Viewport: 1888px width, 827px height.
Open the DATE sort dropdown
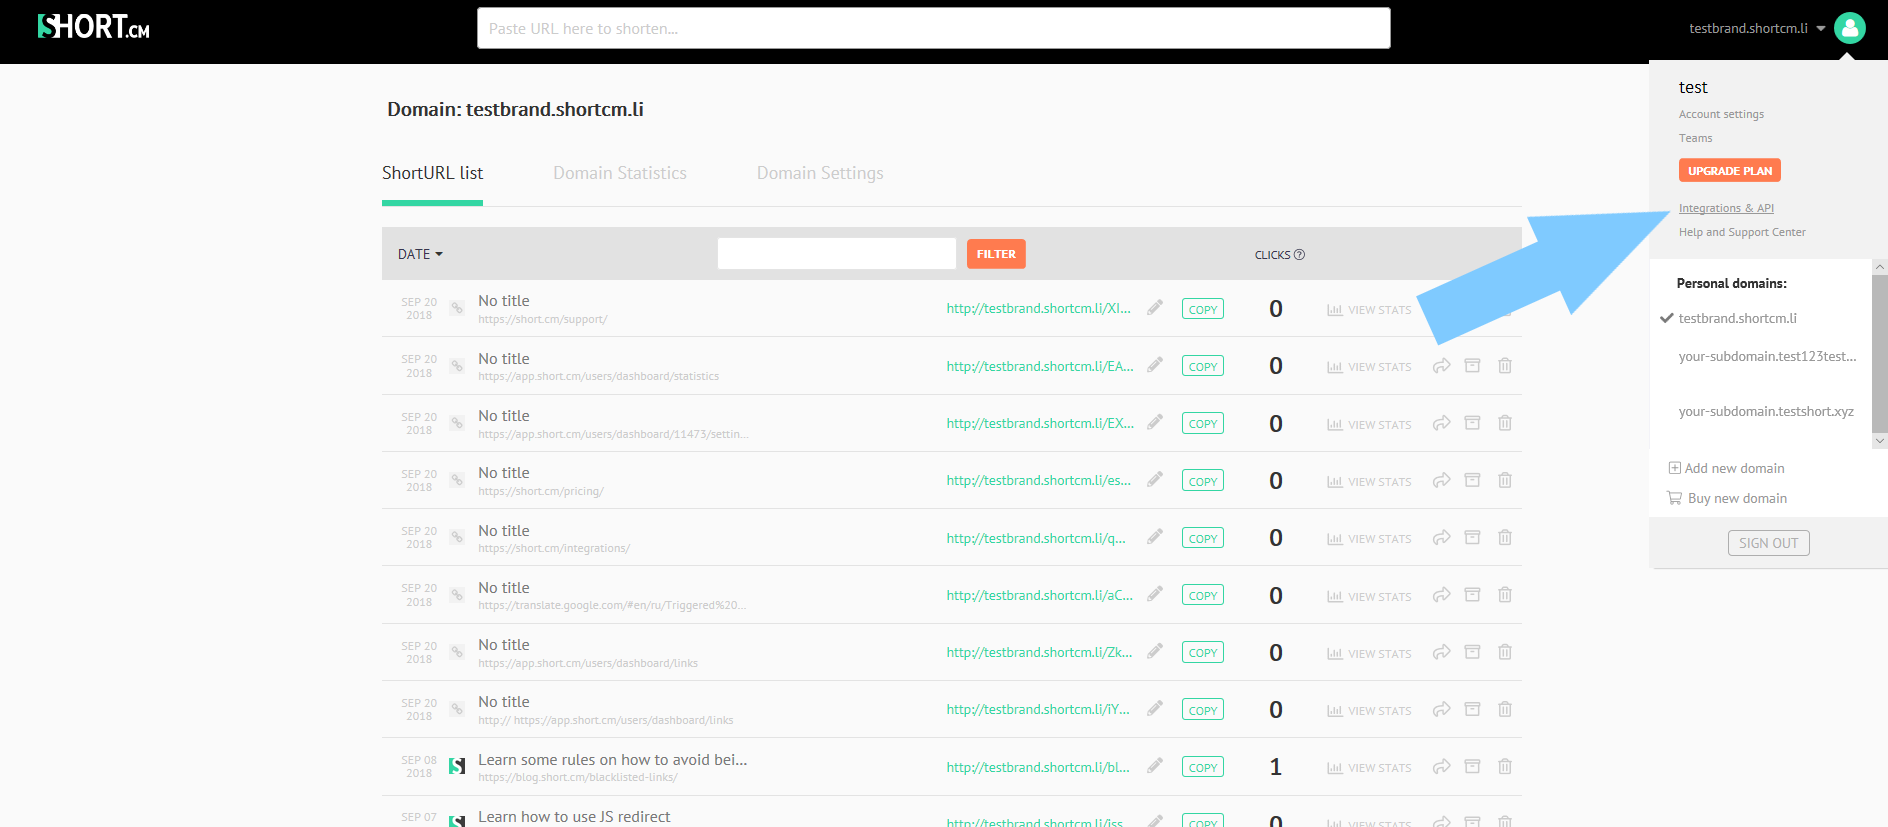click(x=420, y=254)
